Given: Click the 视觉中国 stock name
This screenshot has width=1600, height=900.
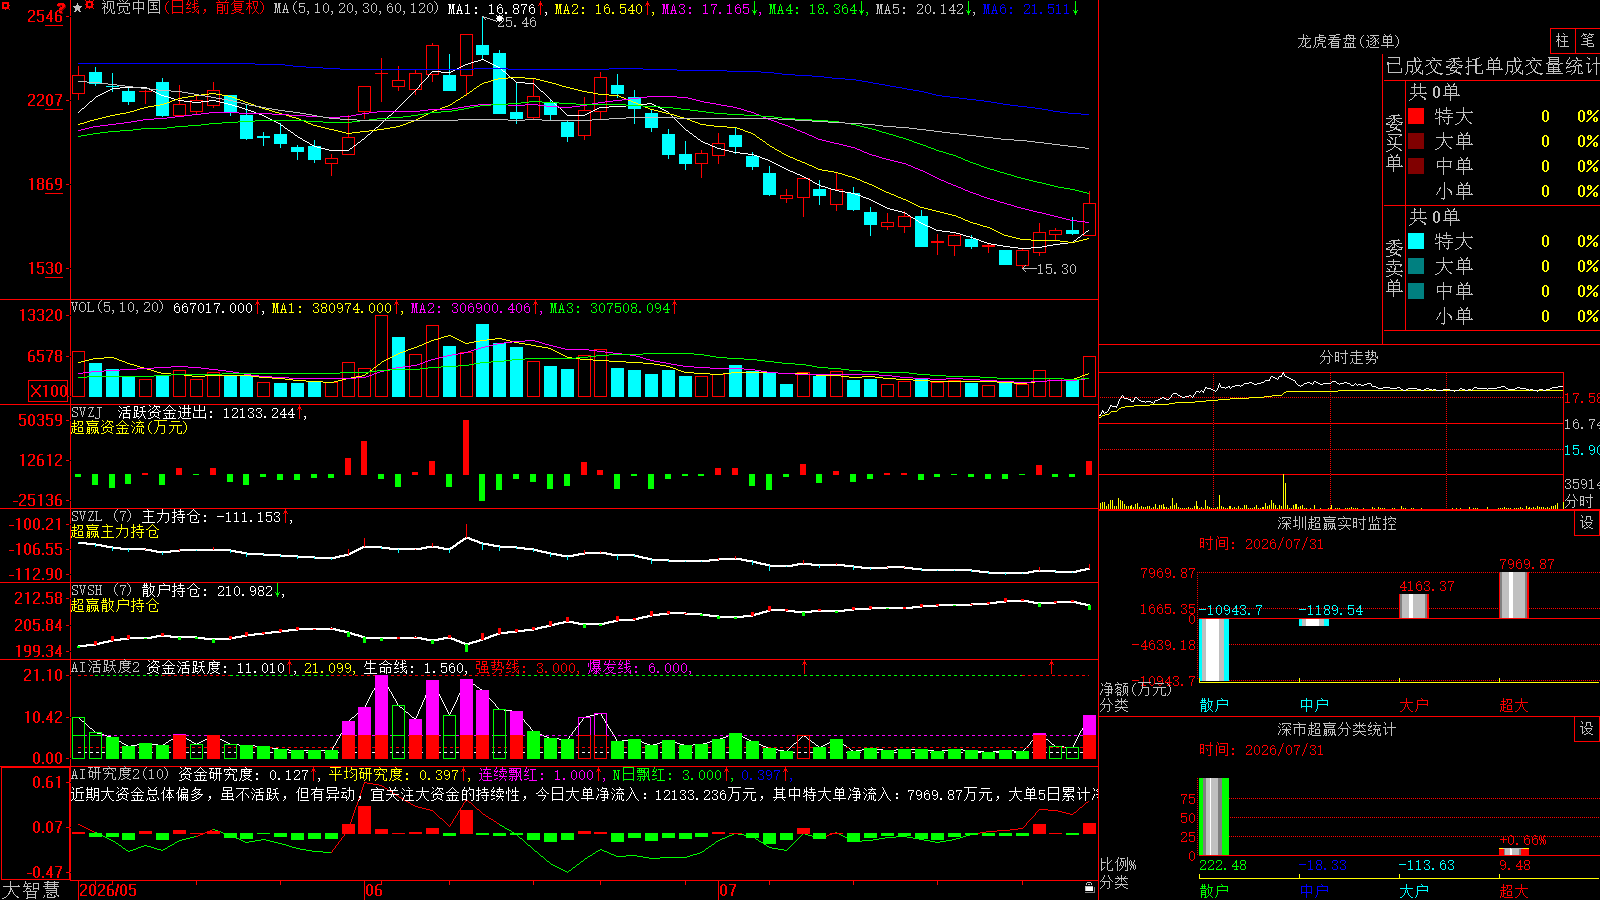Looking at the screenshot, I should click(131, 8).
